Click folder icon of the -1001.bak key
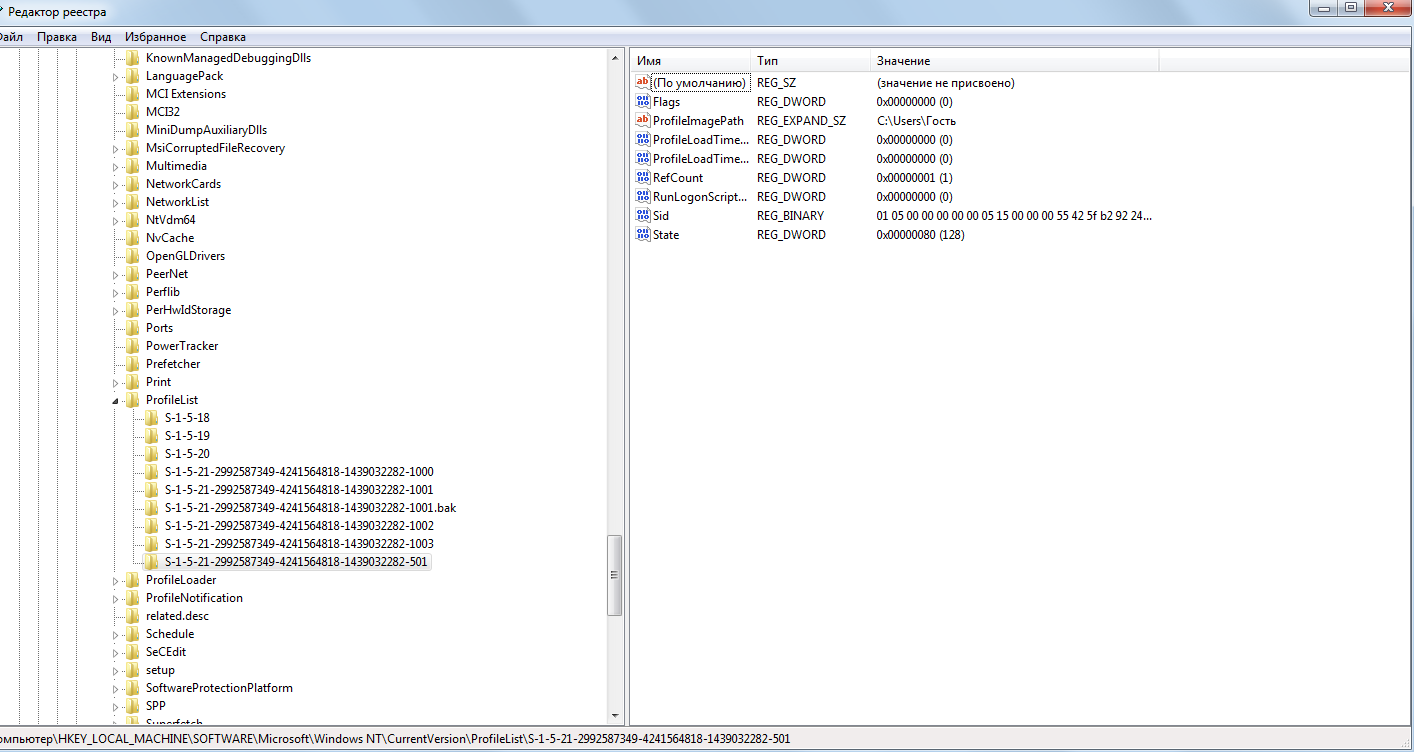Screen dimensions: 1414x752 tap(151, 508)
